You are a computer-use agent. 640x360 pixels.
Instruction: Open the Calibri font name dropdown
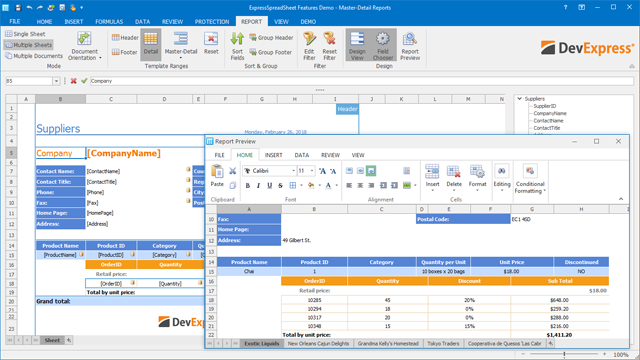pos(293,171)
